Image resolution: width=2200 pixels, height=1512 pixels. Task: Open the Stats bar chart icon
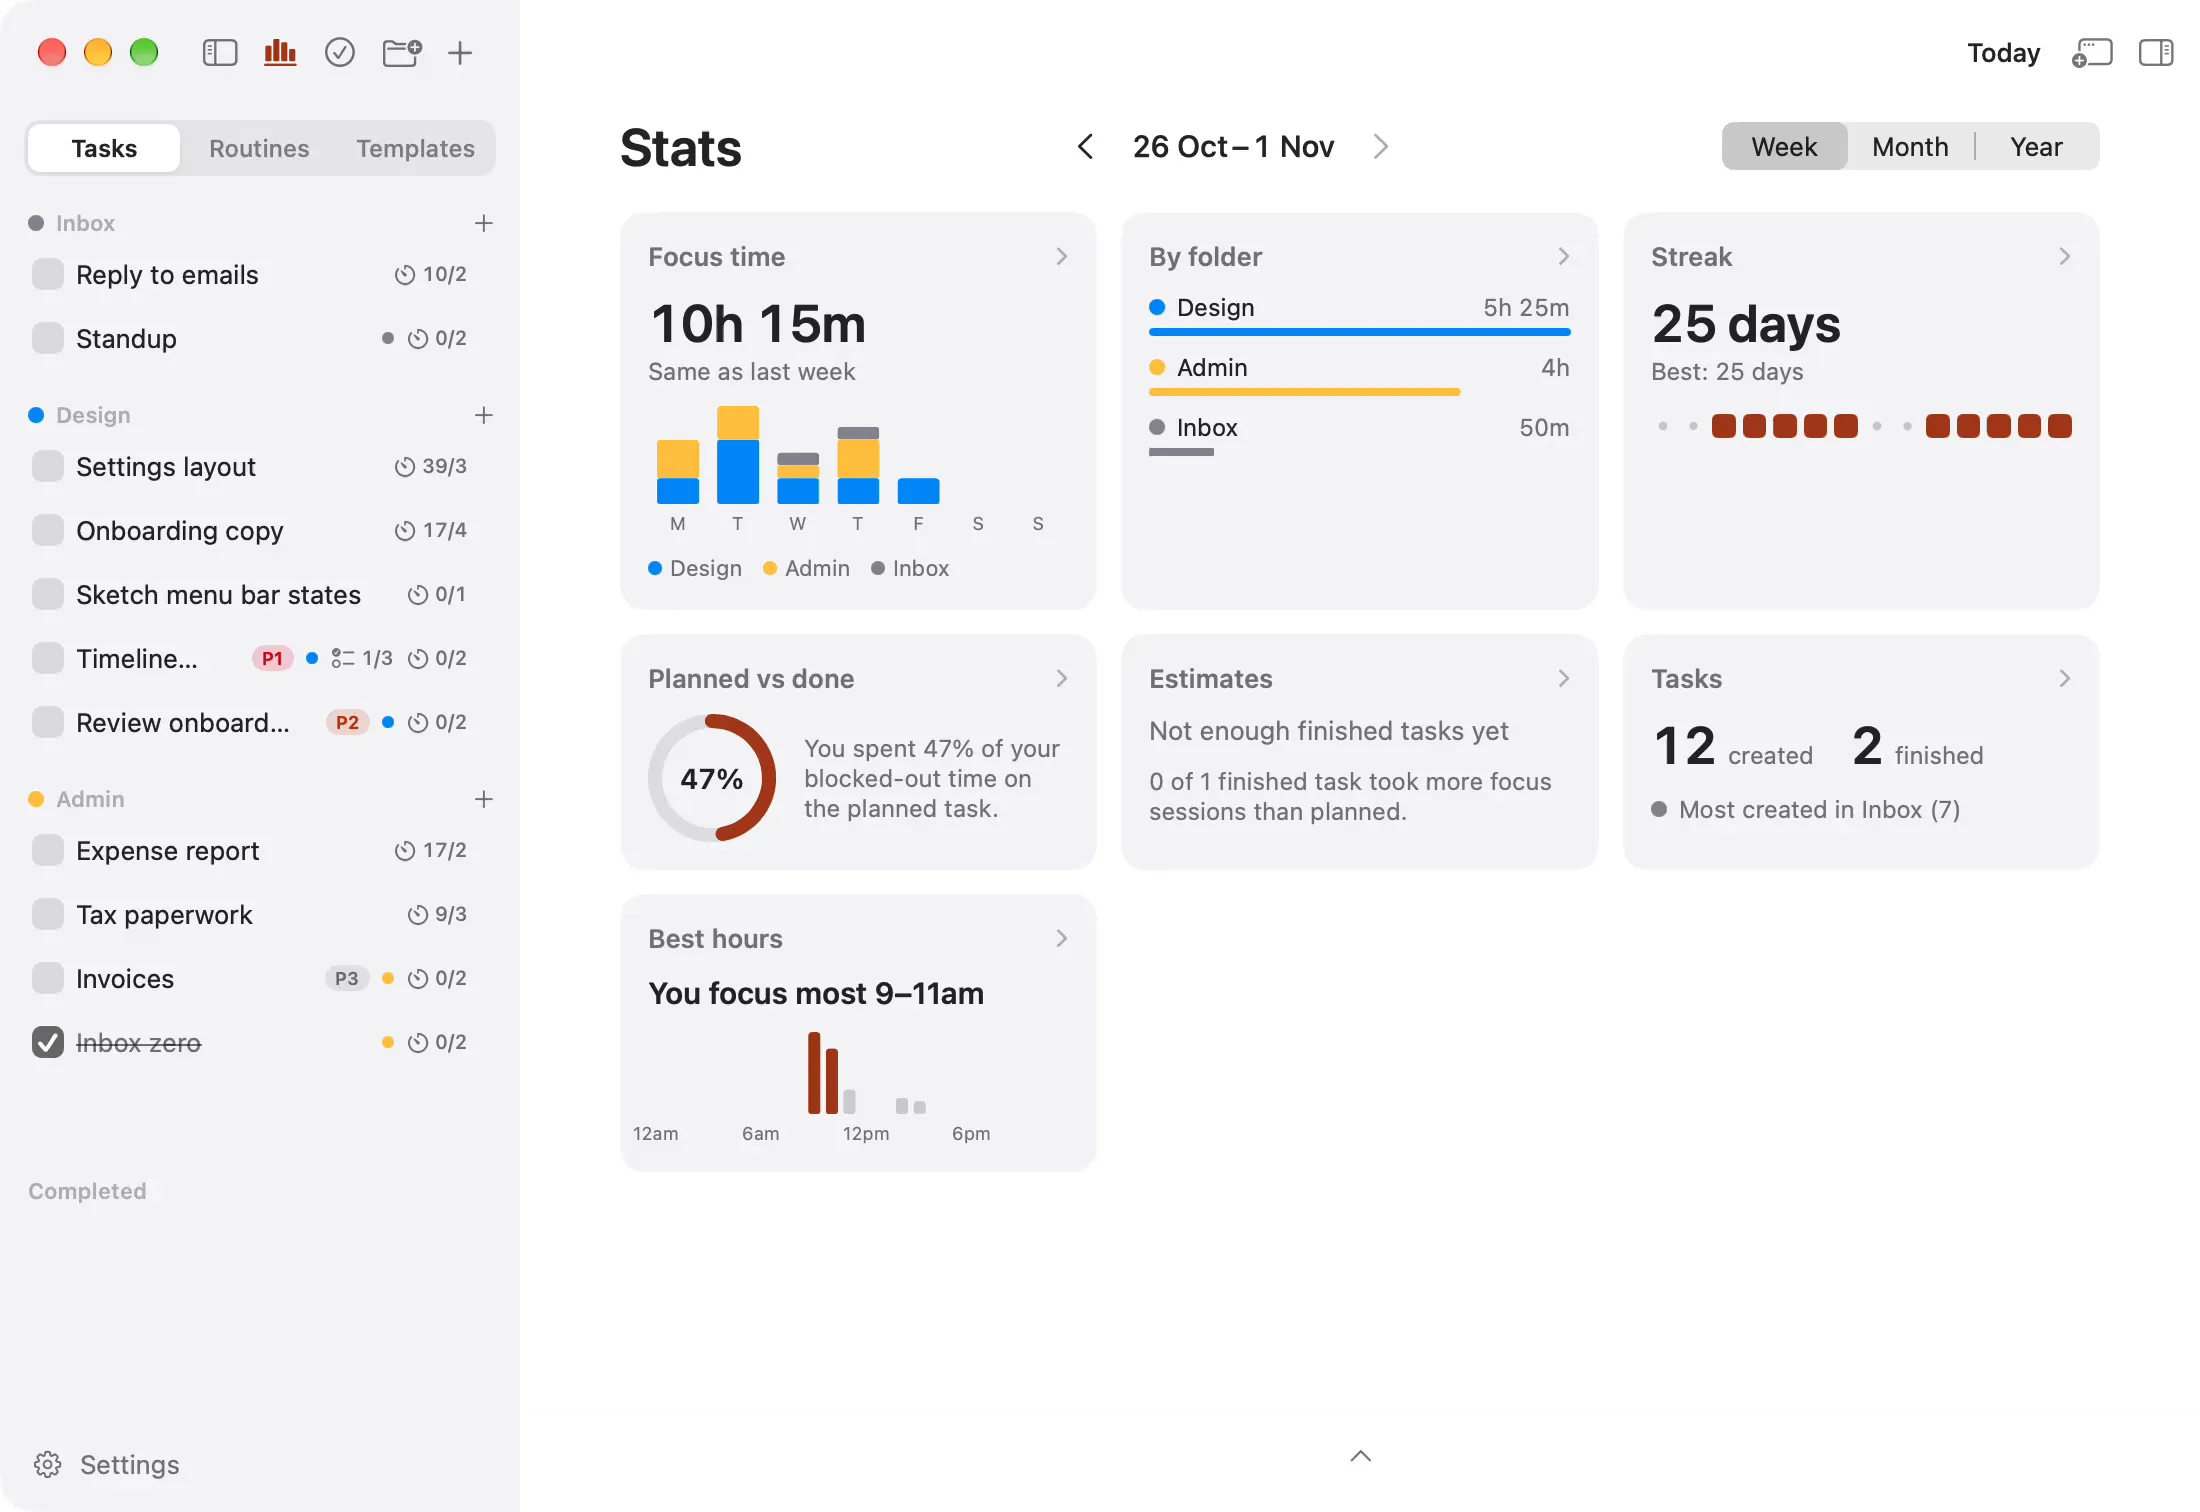click(280, 52)
